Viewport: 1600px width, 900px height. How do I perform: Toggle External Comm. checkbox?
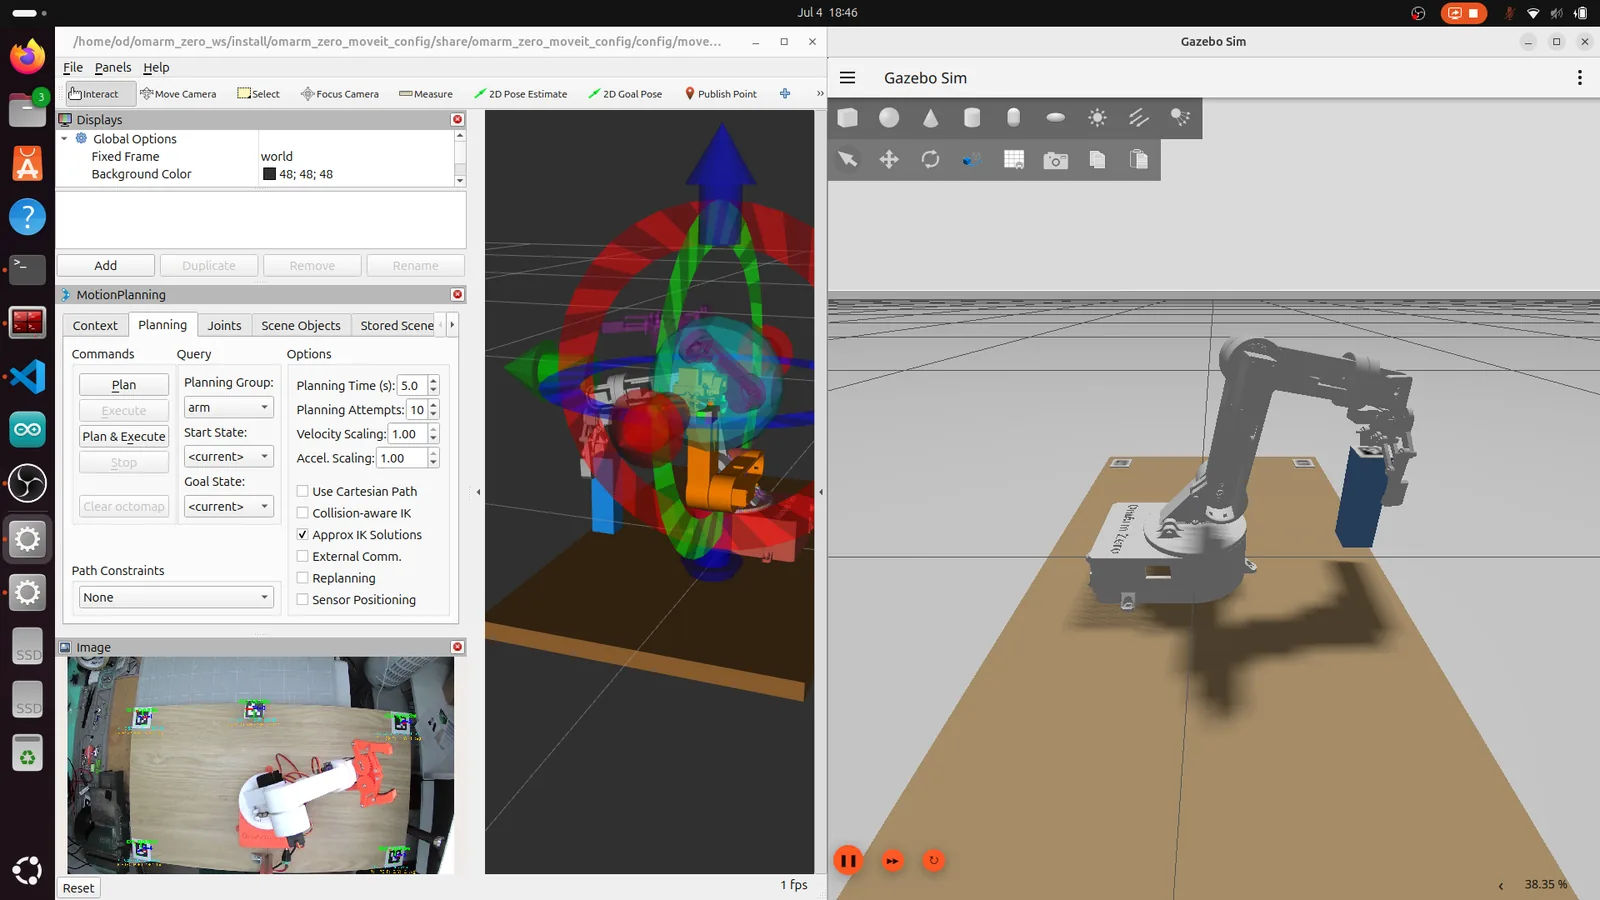[303, 556]
